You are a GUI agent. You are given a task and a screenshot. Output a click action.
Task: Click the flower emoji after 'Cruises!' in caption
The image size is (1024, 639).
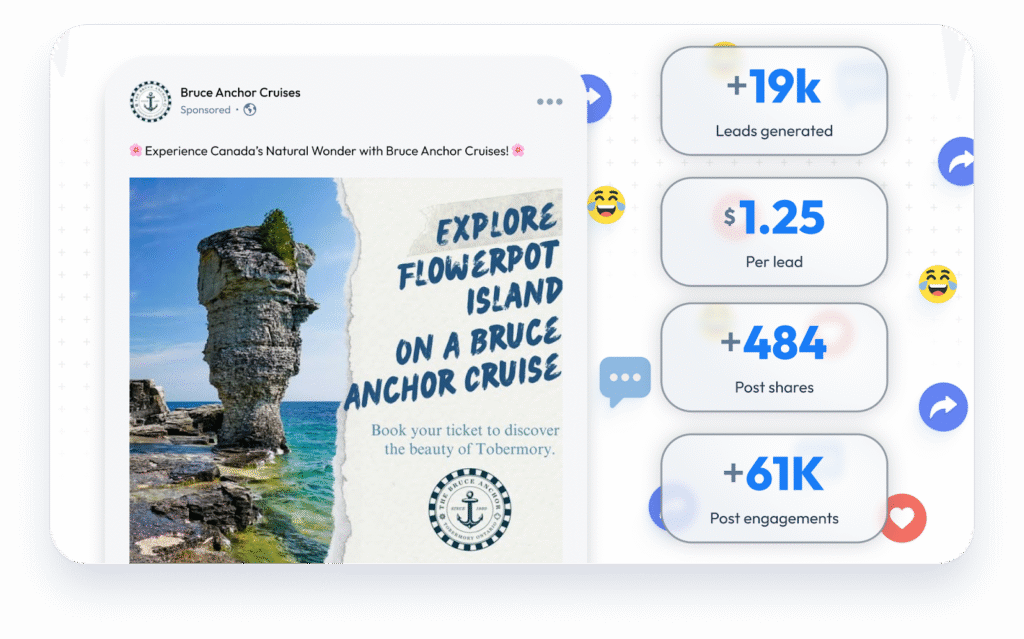(518, 150)
